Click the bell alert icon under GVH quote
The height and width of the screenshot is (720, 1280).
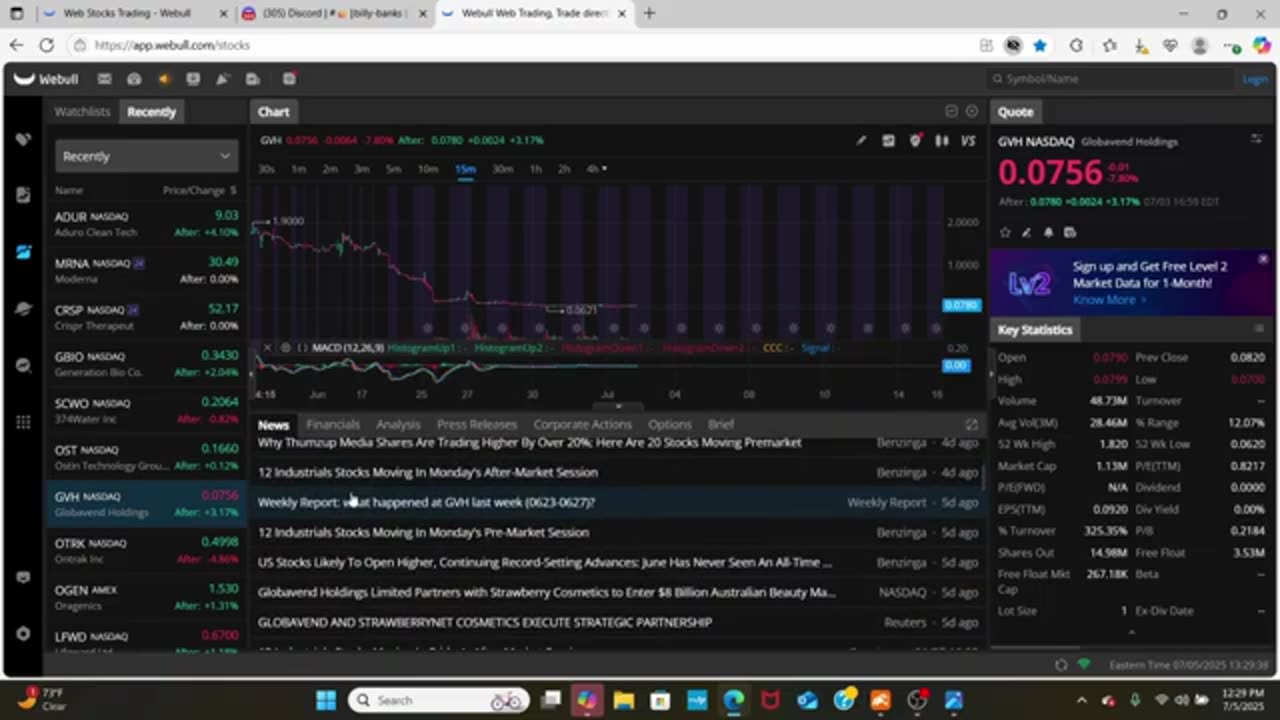(1048, 232)
